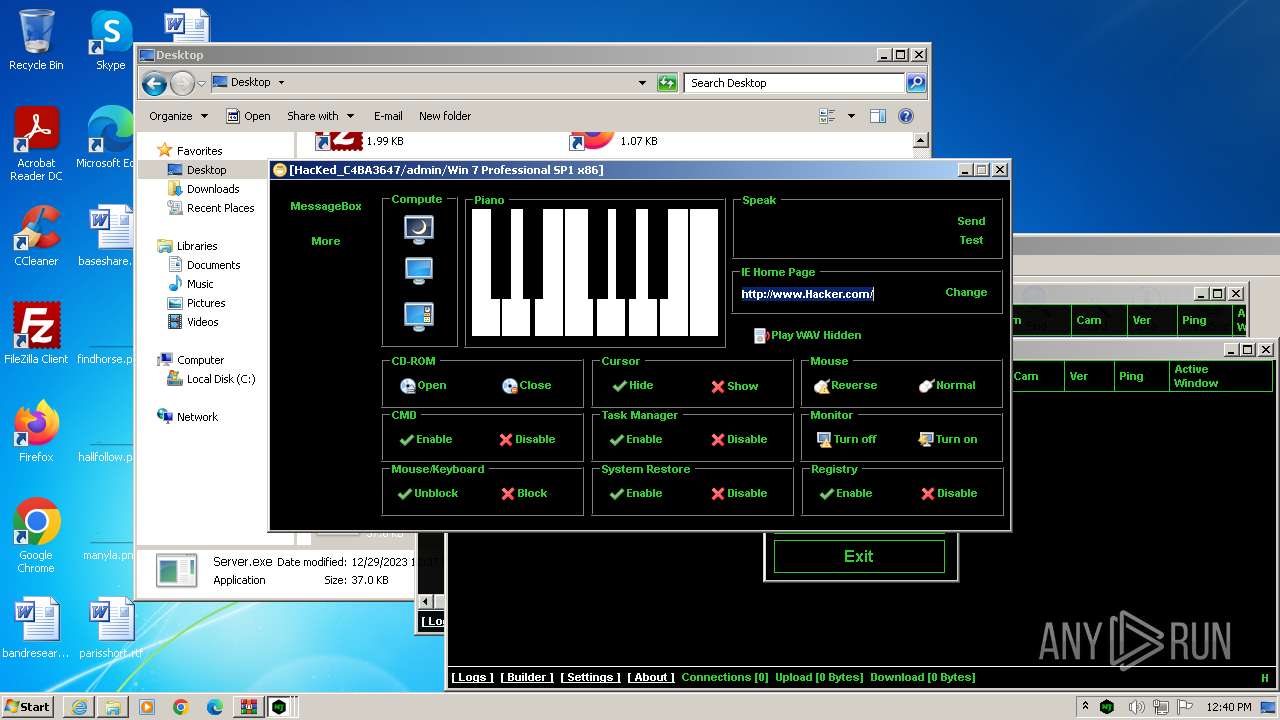Open the Share with dropdown
Screen dimensions: 1280x720
(321, 116)
